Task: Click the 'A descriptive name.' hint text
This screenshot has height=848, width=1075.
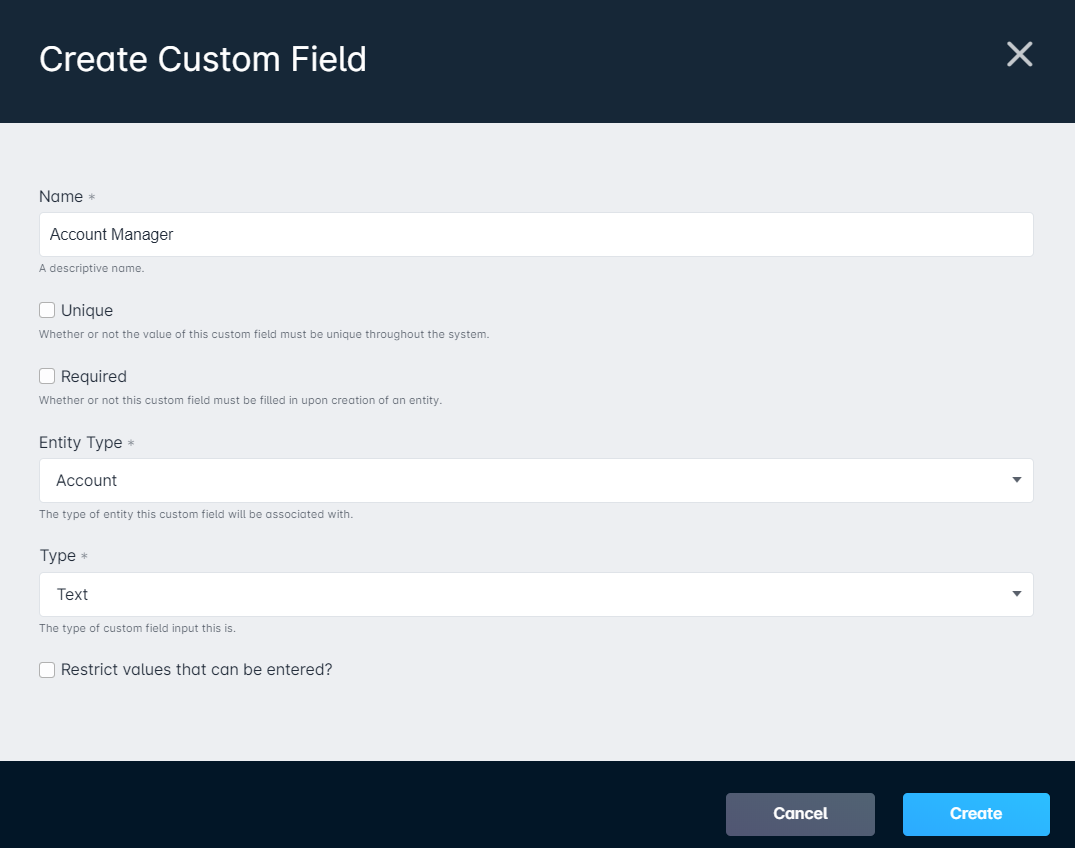Action: pos(91,268)
